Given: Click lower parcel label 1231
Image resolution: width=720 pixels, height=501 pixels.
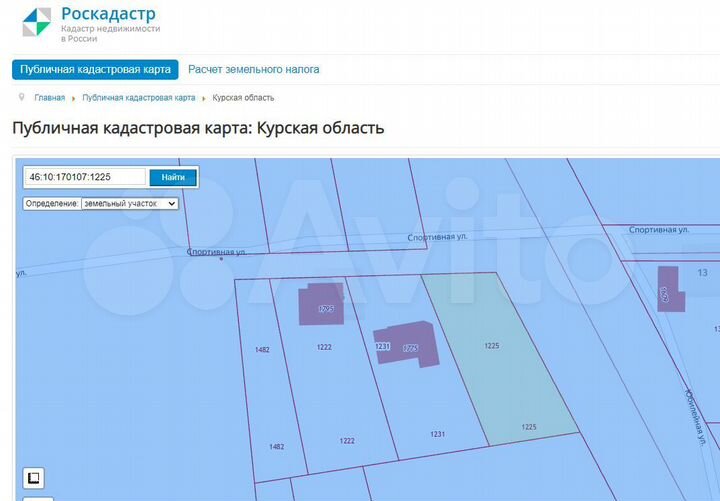Looking at the screenshot, I should tap(438, 434).
